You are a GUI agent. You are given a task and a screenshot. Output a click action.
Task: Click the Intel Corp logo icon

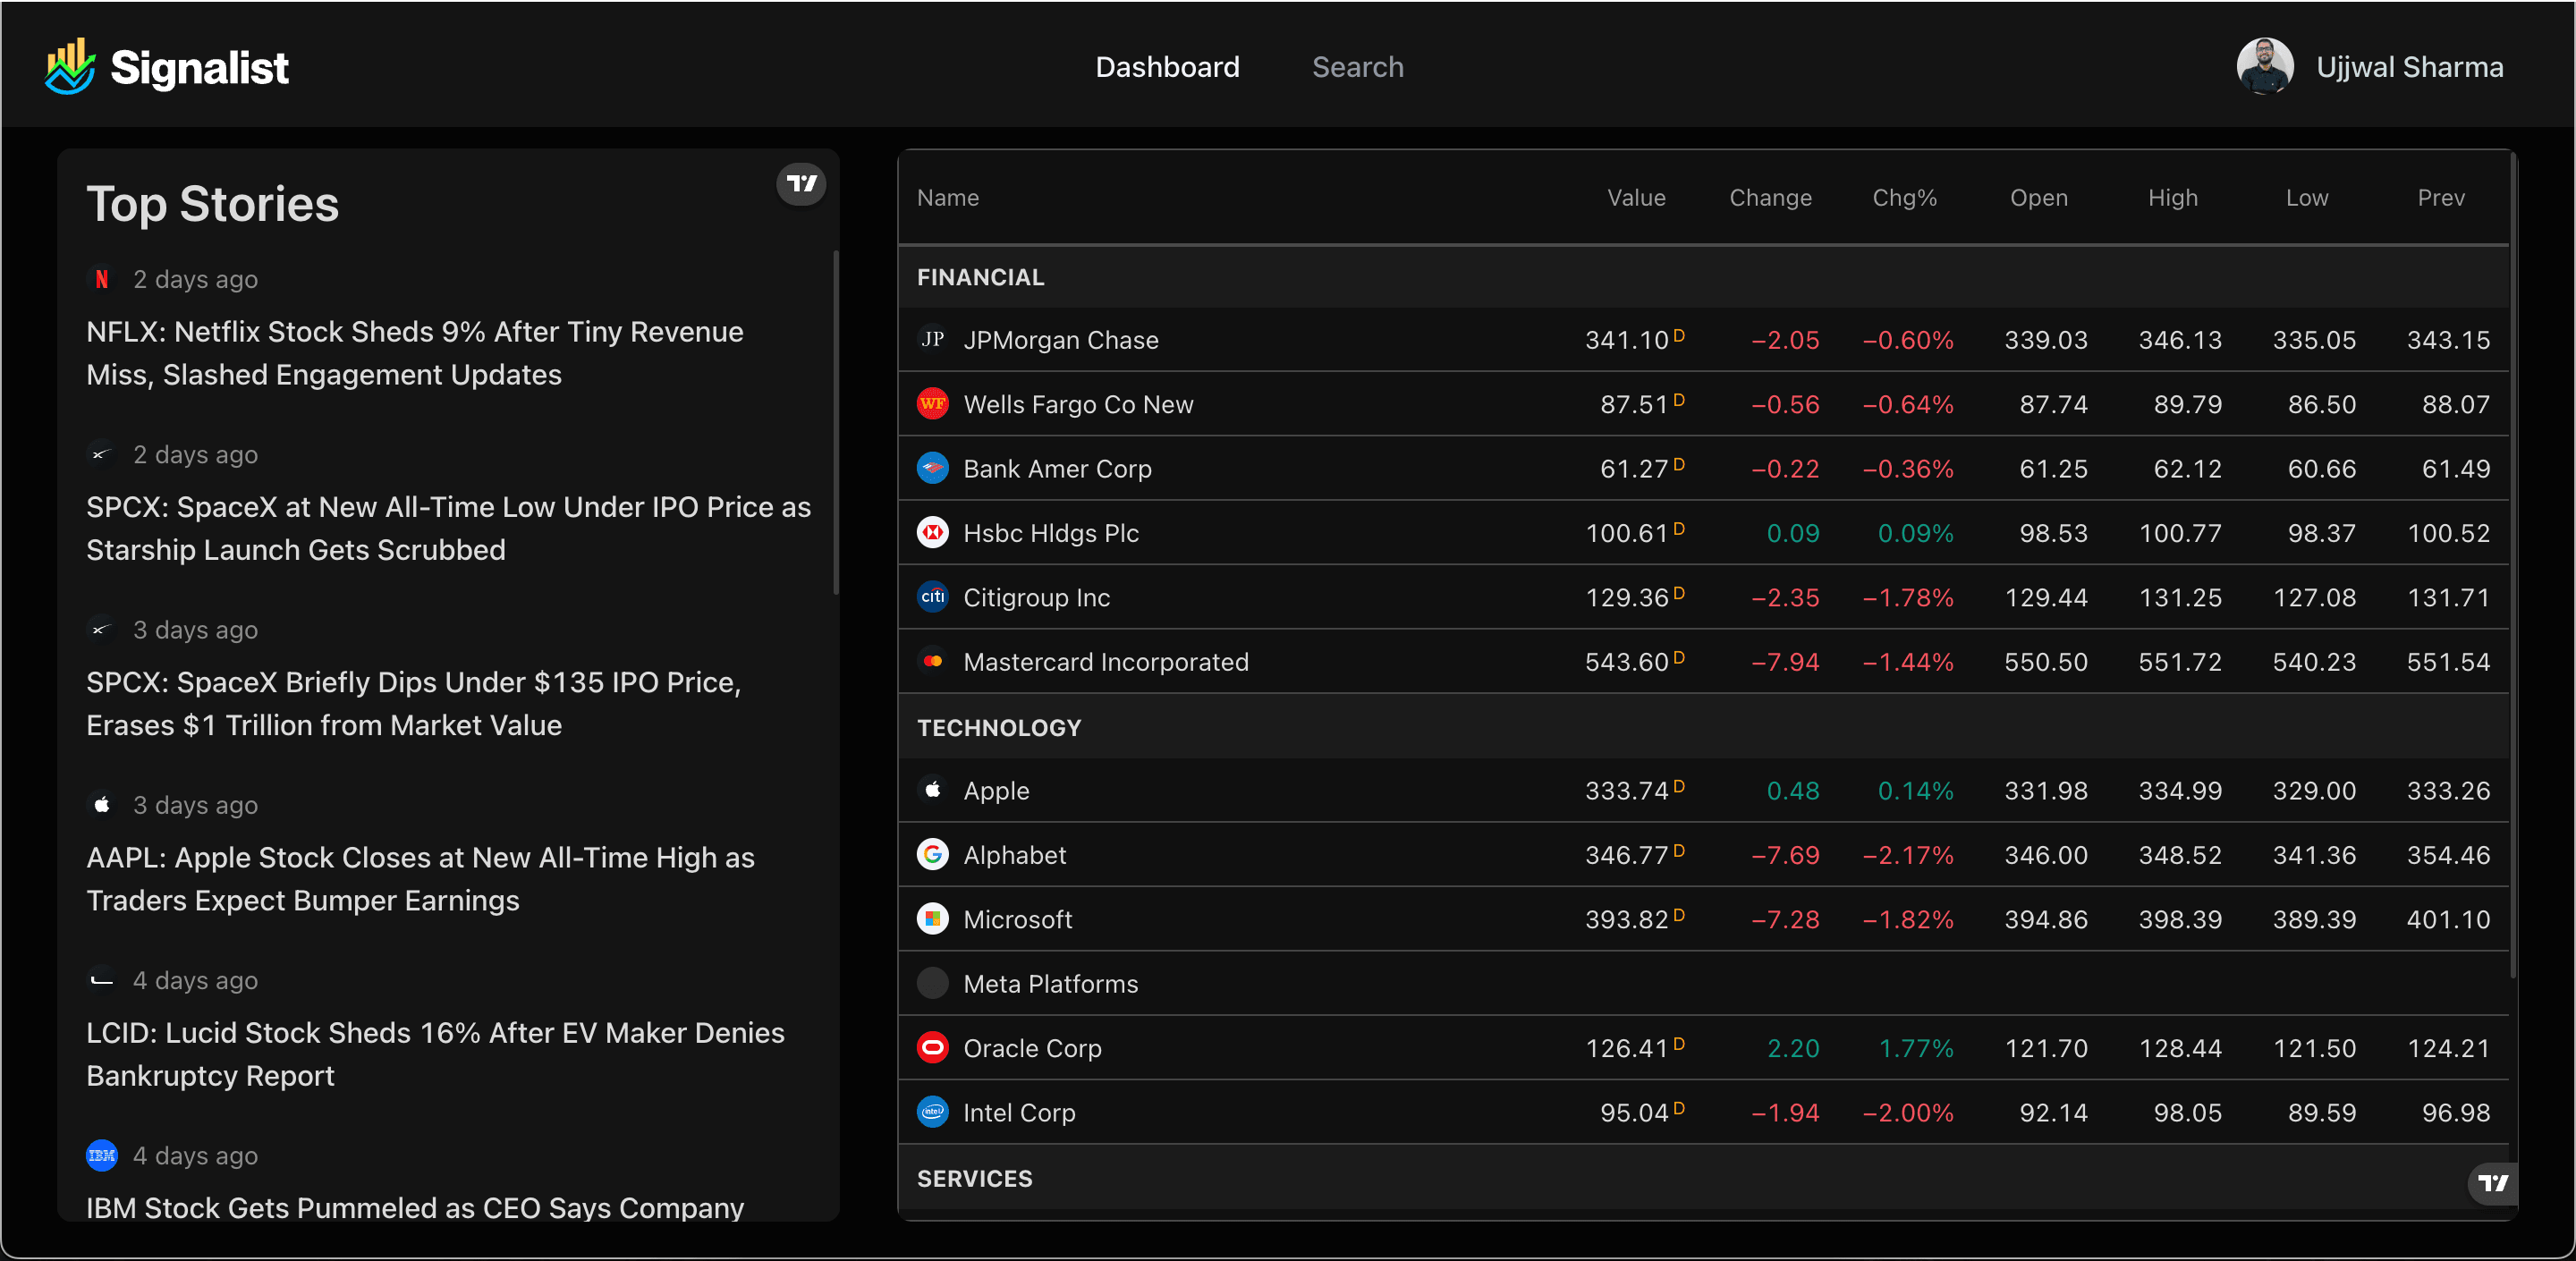[932, 1112]
